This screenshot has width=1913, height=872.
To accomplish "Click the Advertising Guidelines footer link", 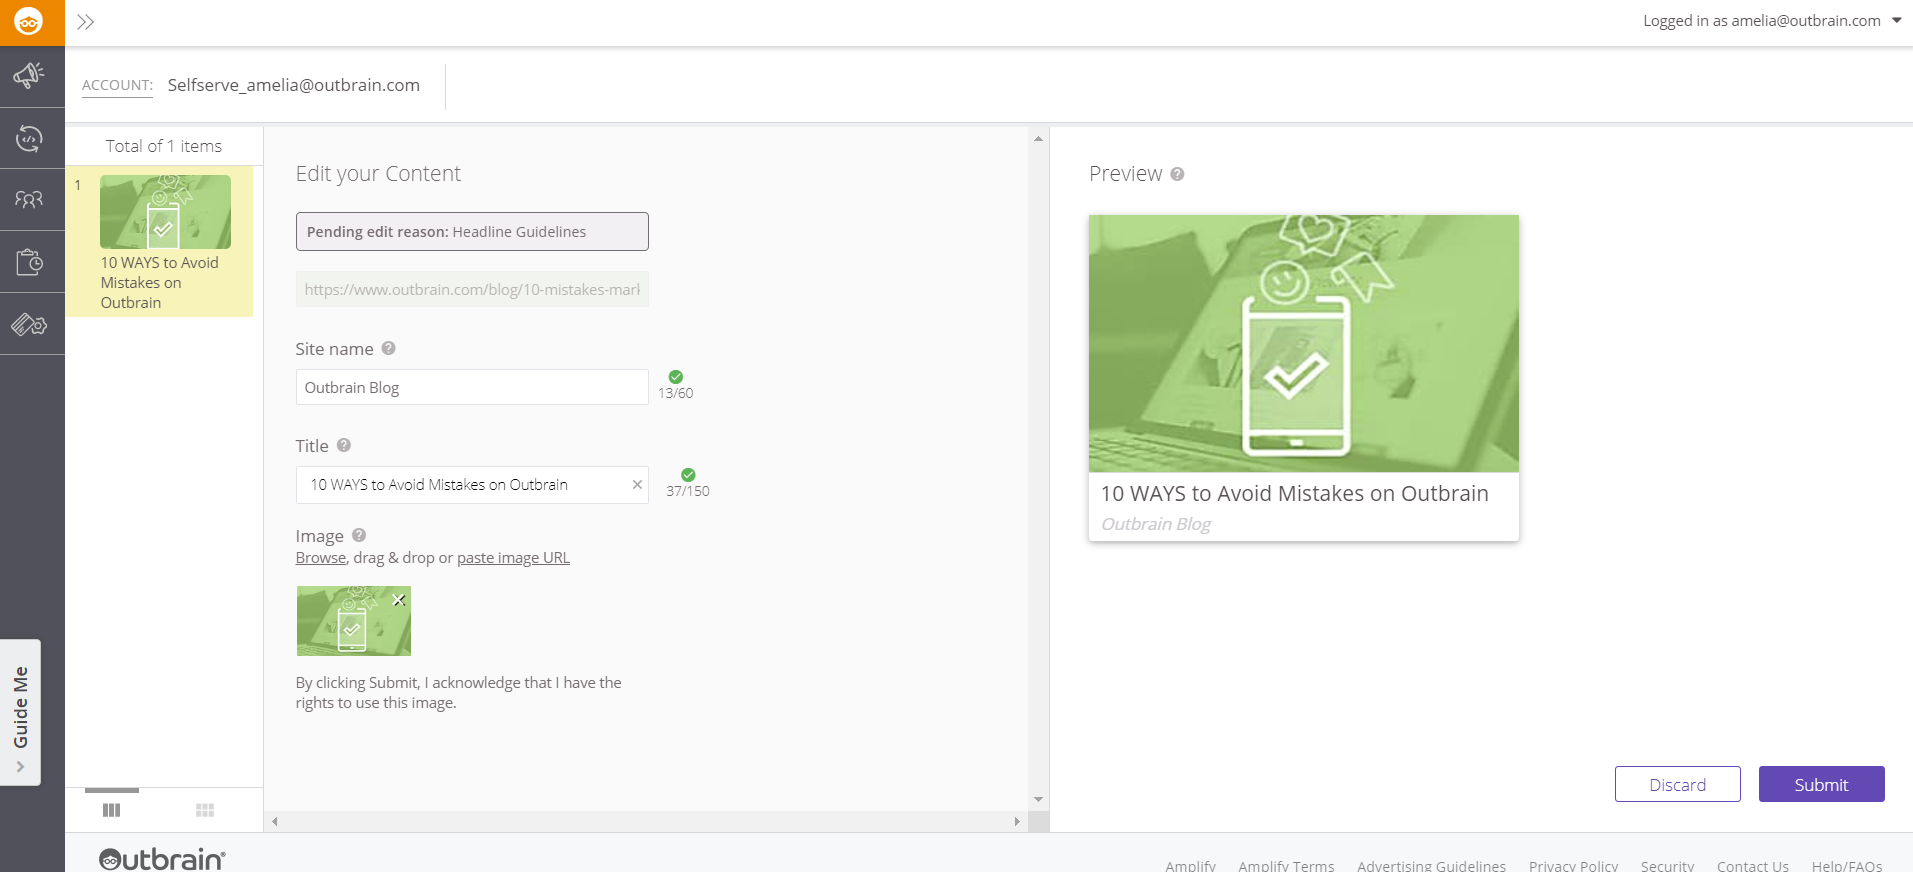I will click(1430, 865).
